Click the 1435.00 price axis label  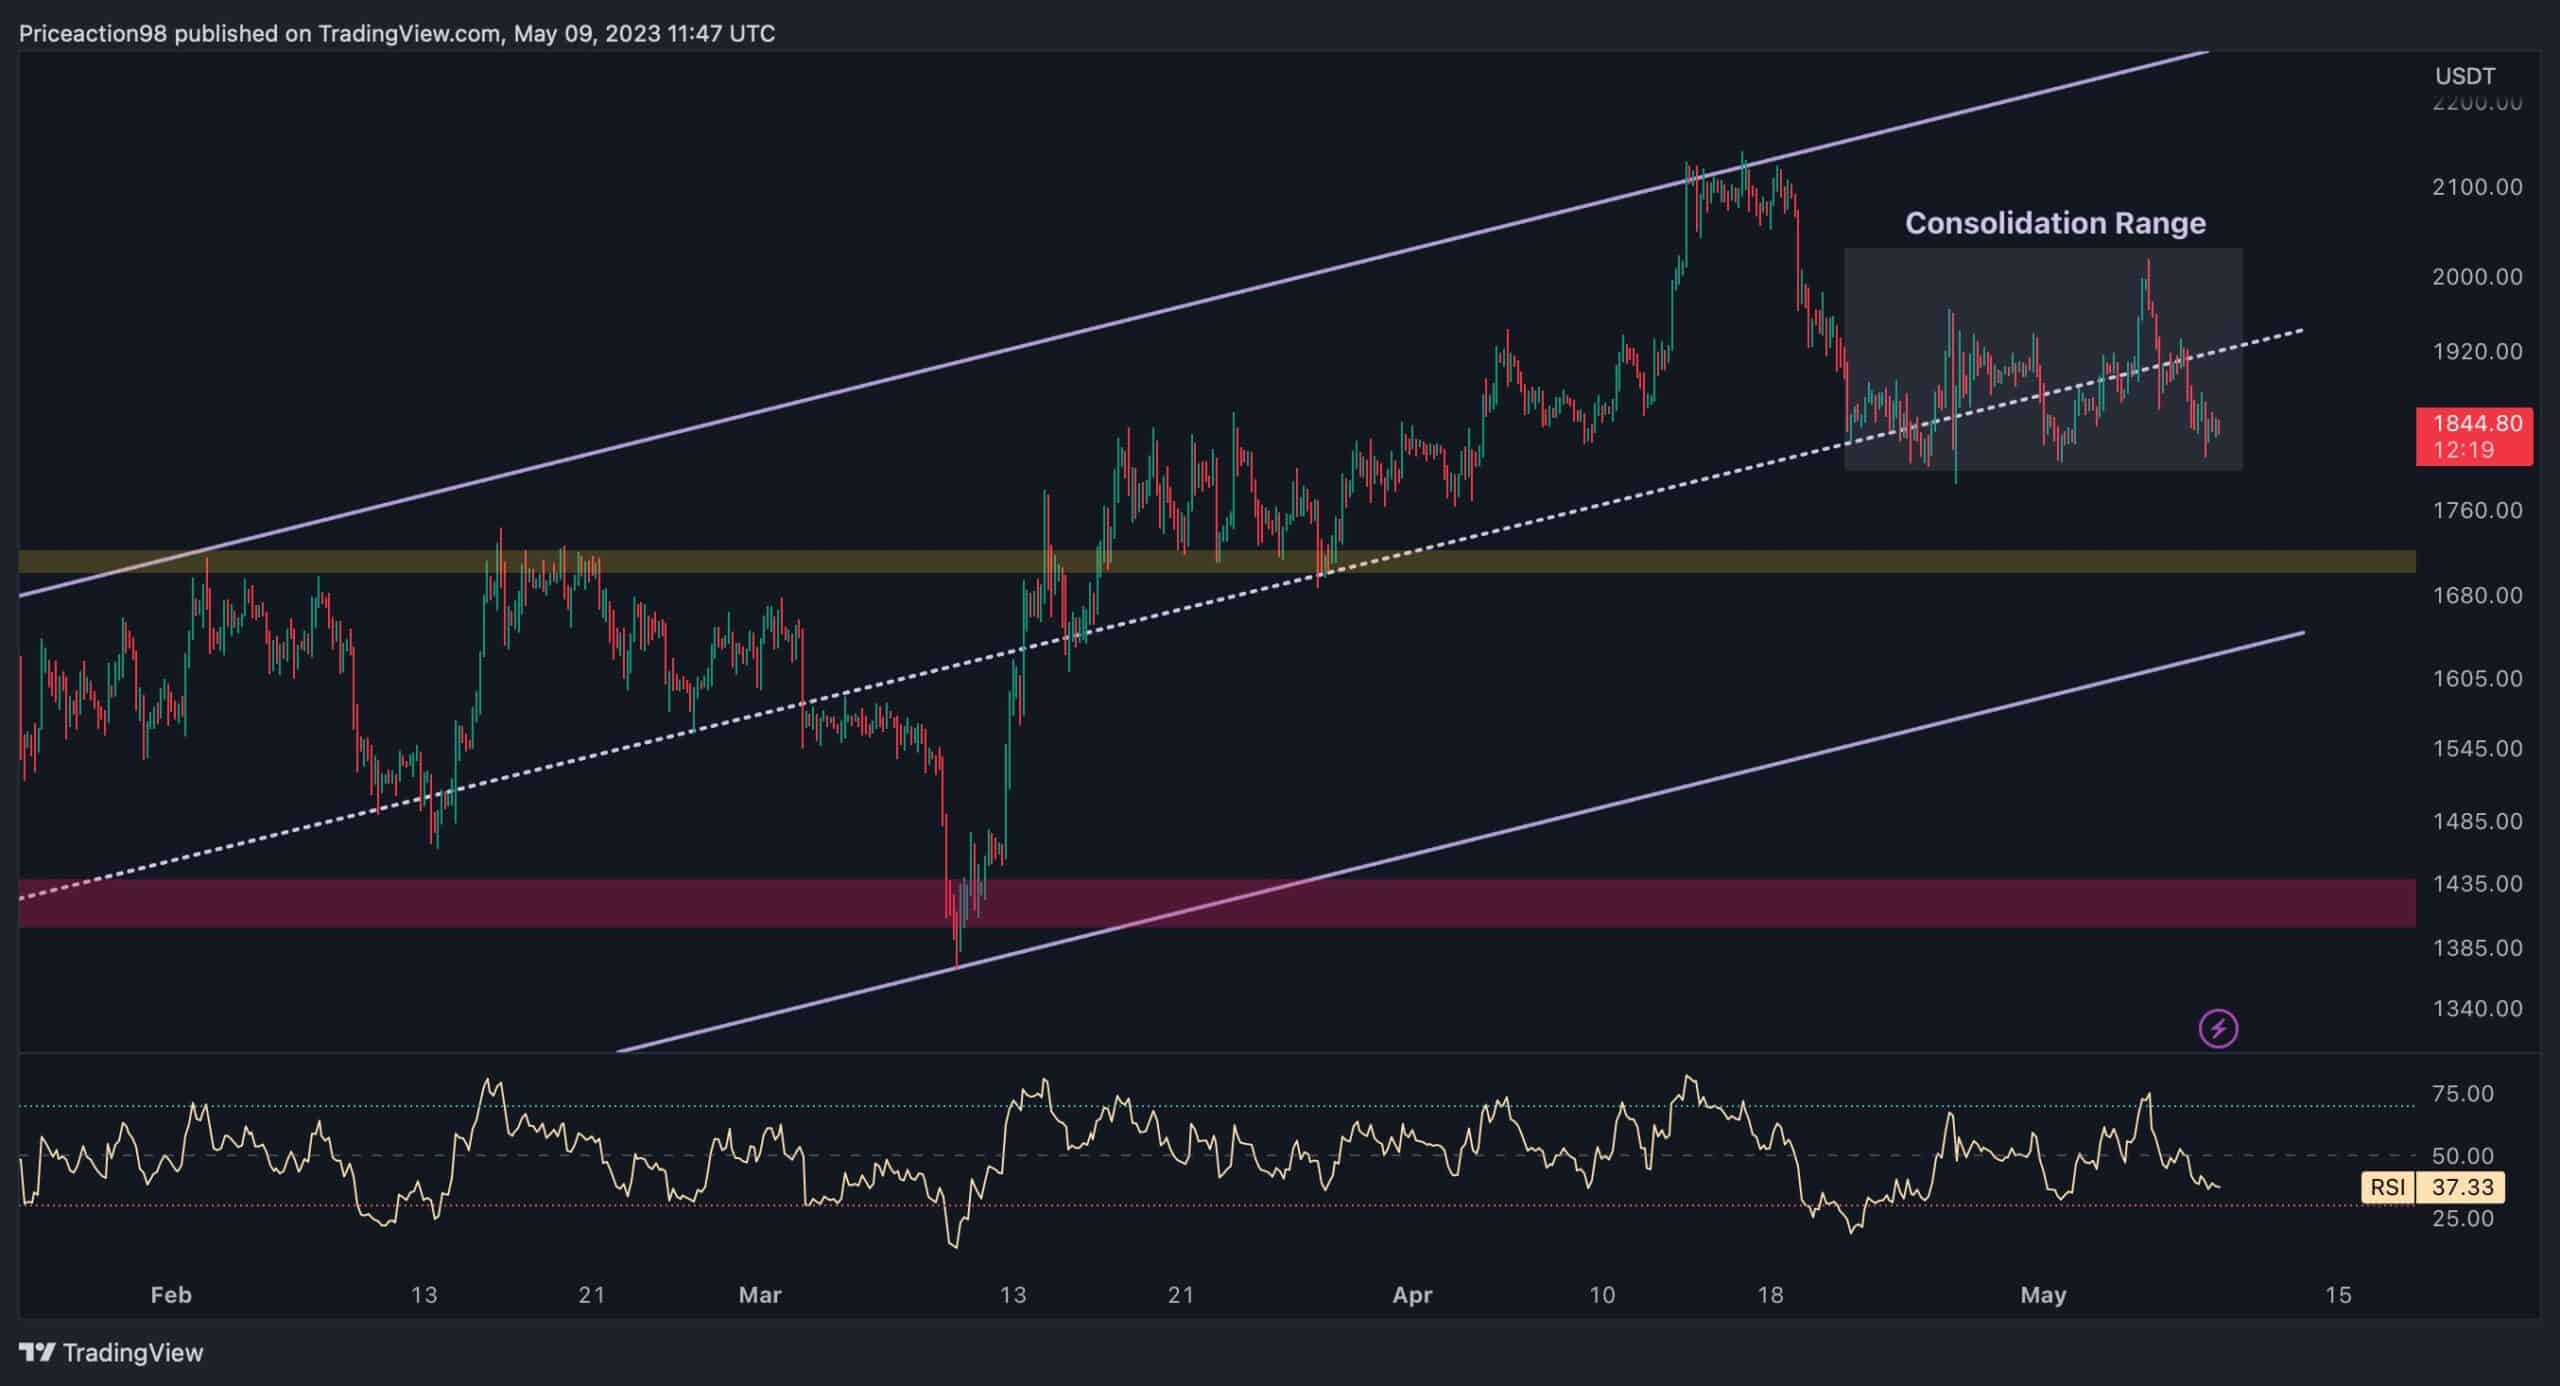click(2476, 884)
